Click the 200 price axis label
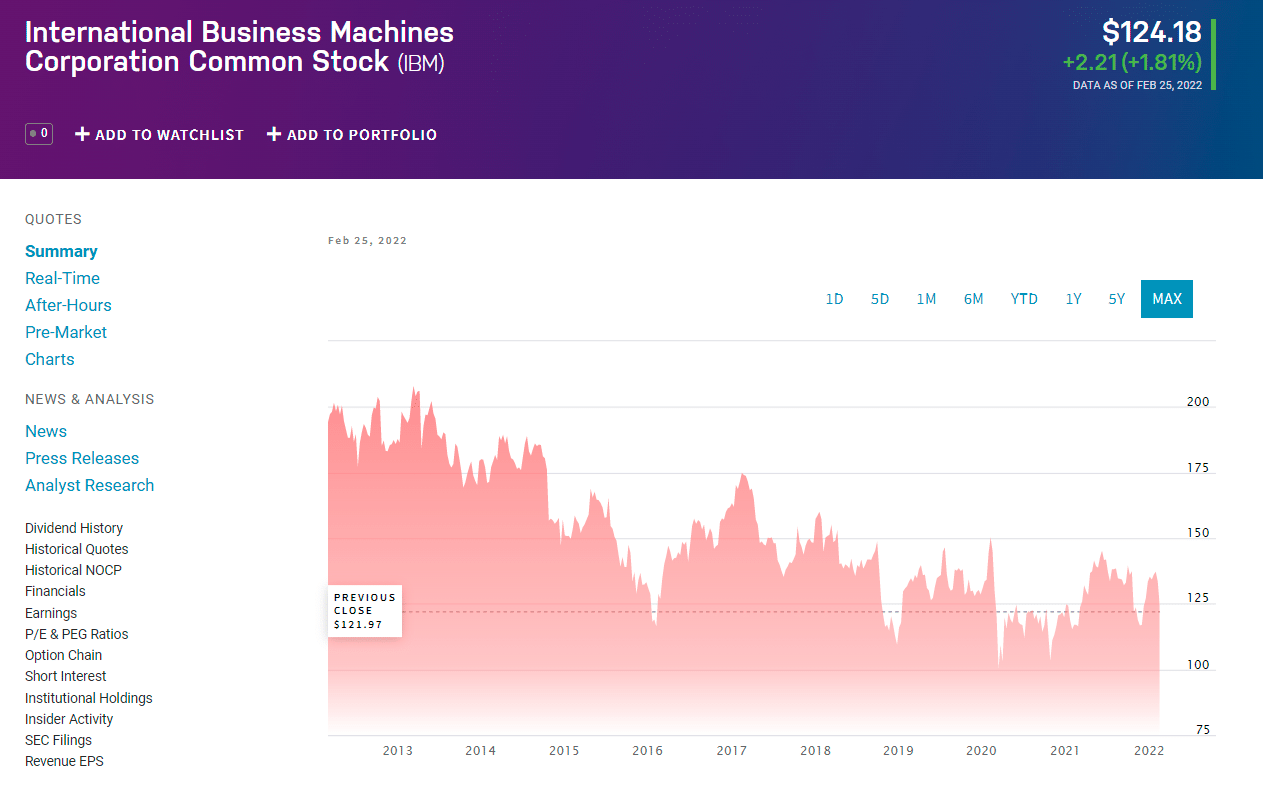1263x797 pixels. [1198, 402]
